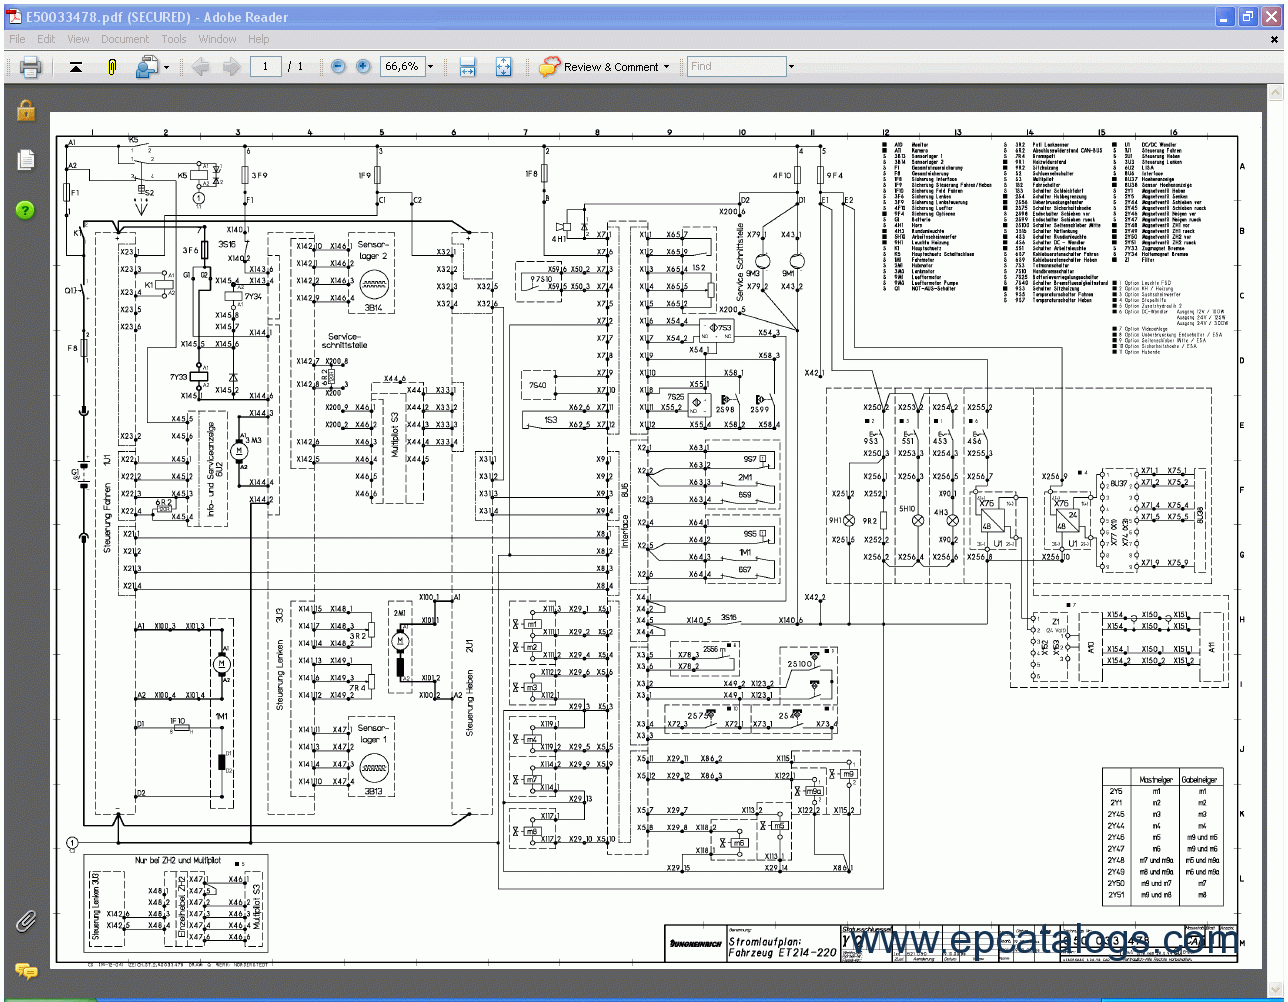Click the green help question mark icon

click(x=25, y=210)
